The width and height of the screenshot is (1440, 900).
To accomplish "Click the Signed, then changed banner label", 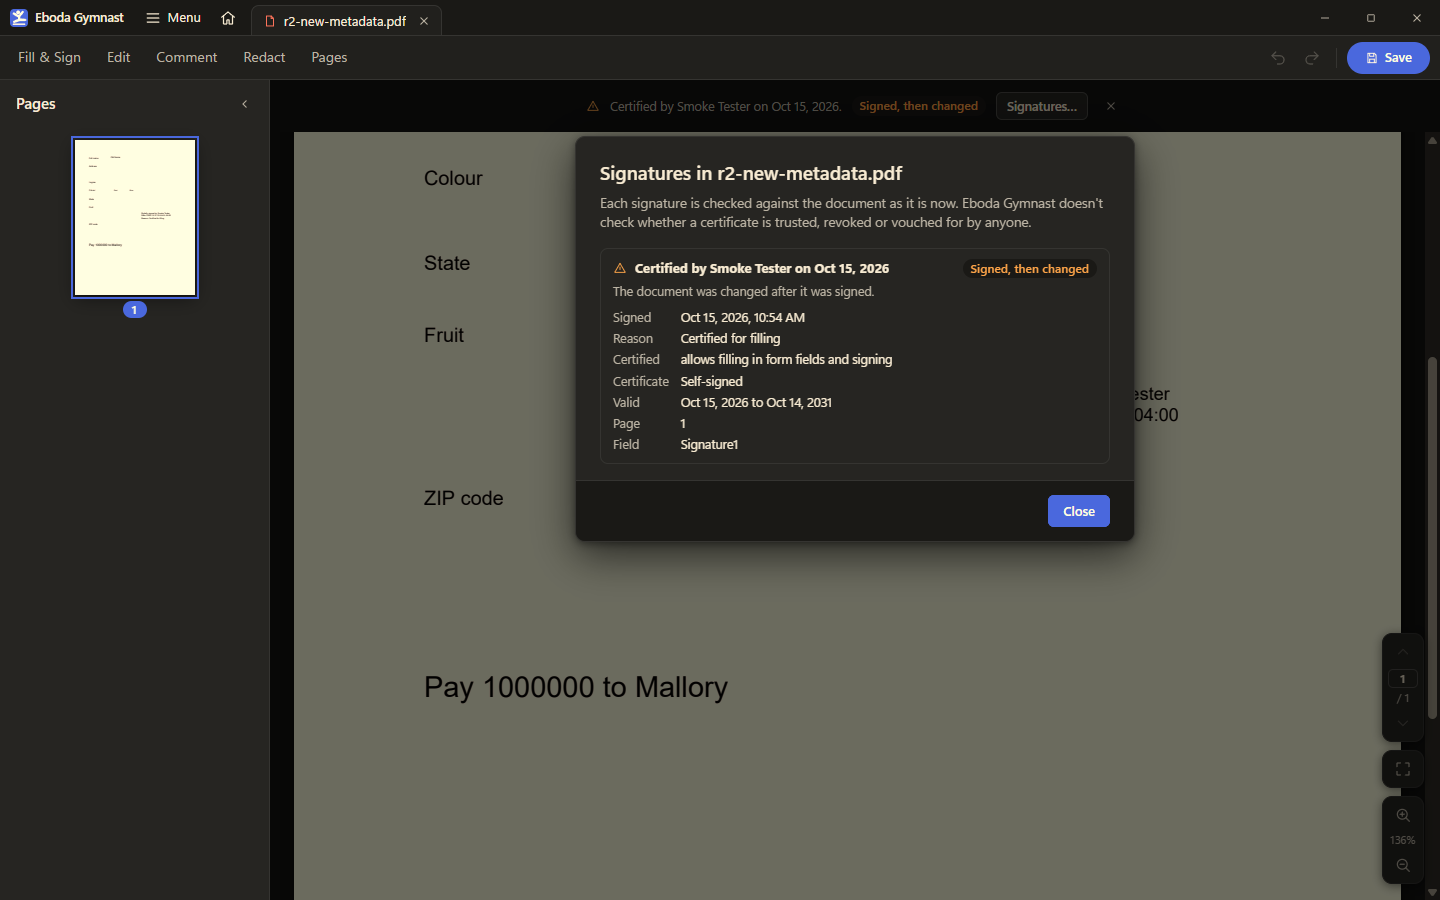I will pos(919,106).
